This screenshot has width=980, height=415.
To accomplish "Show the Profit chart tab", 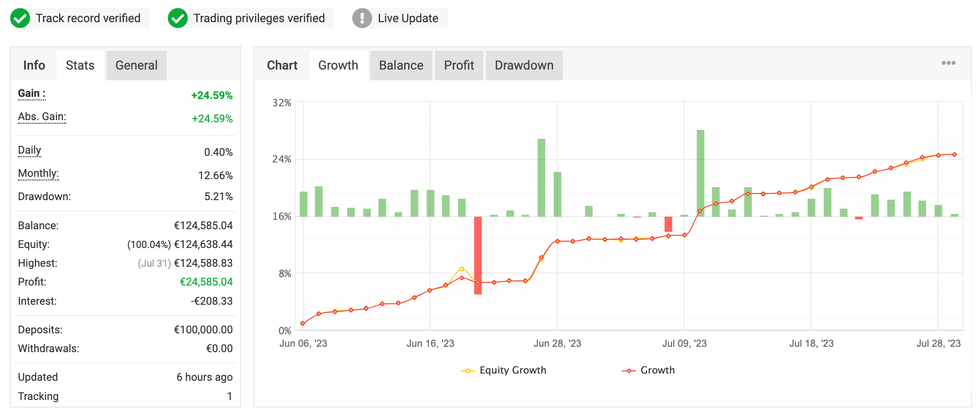I will [459, 65].
